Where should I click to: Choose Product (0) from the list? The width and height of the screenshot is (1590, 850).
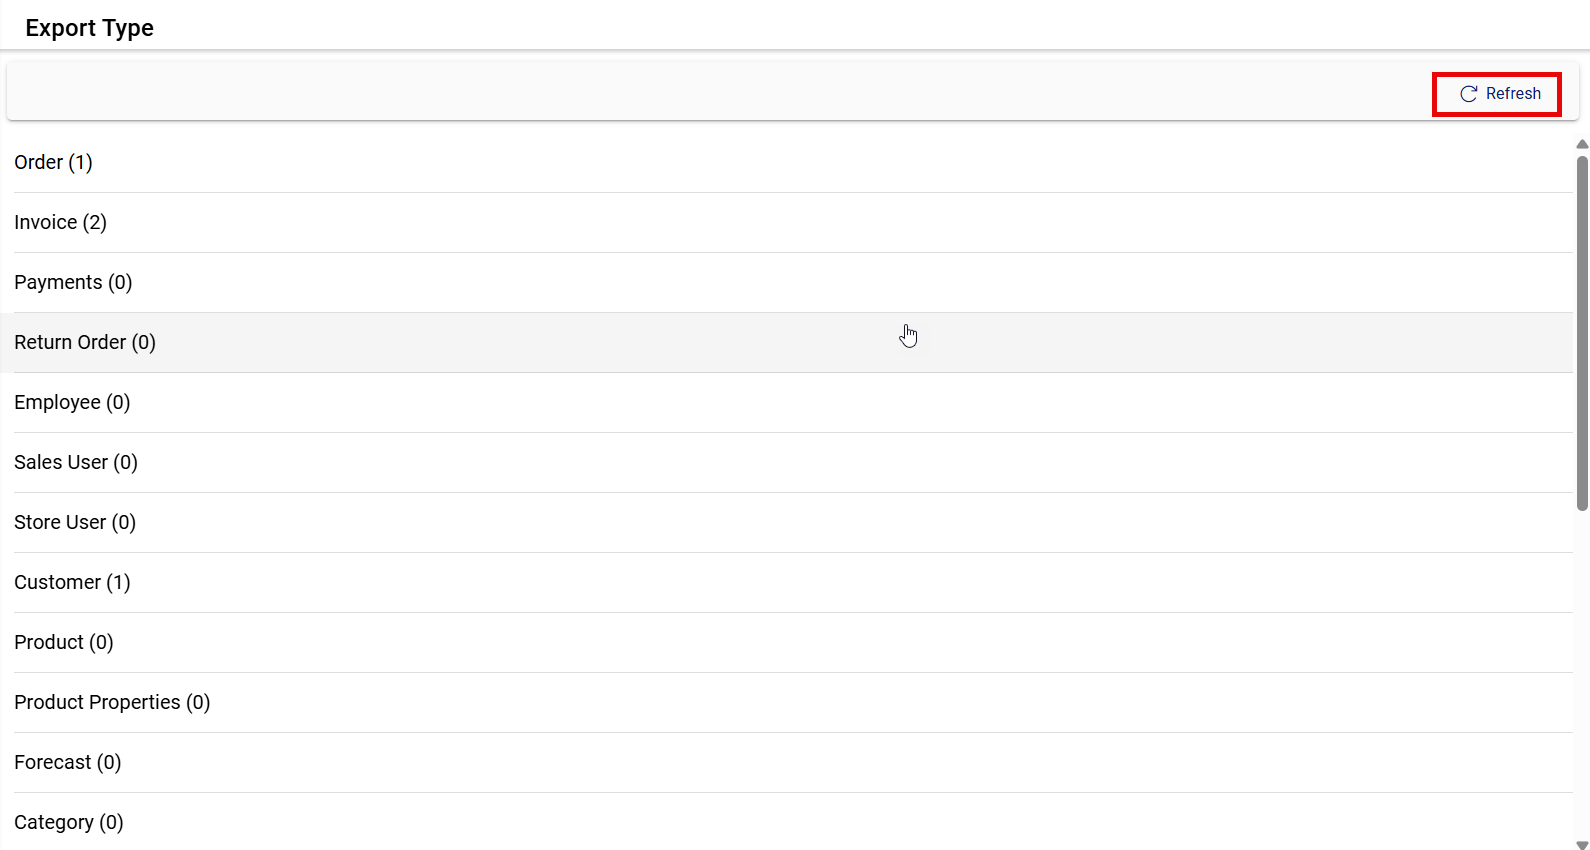click(x=64, y=642)
